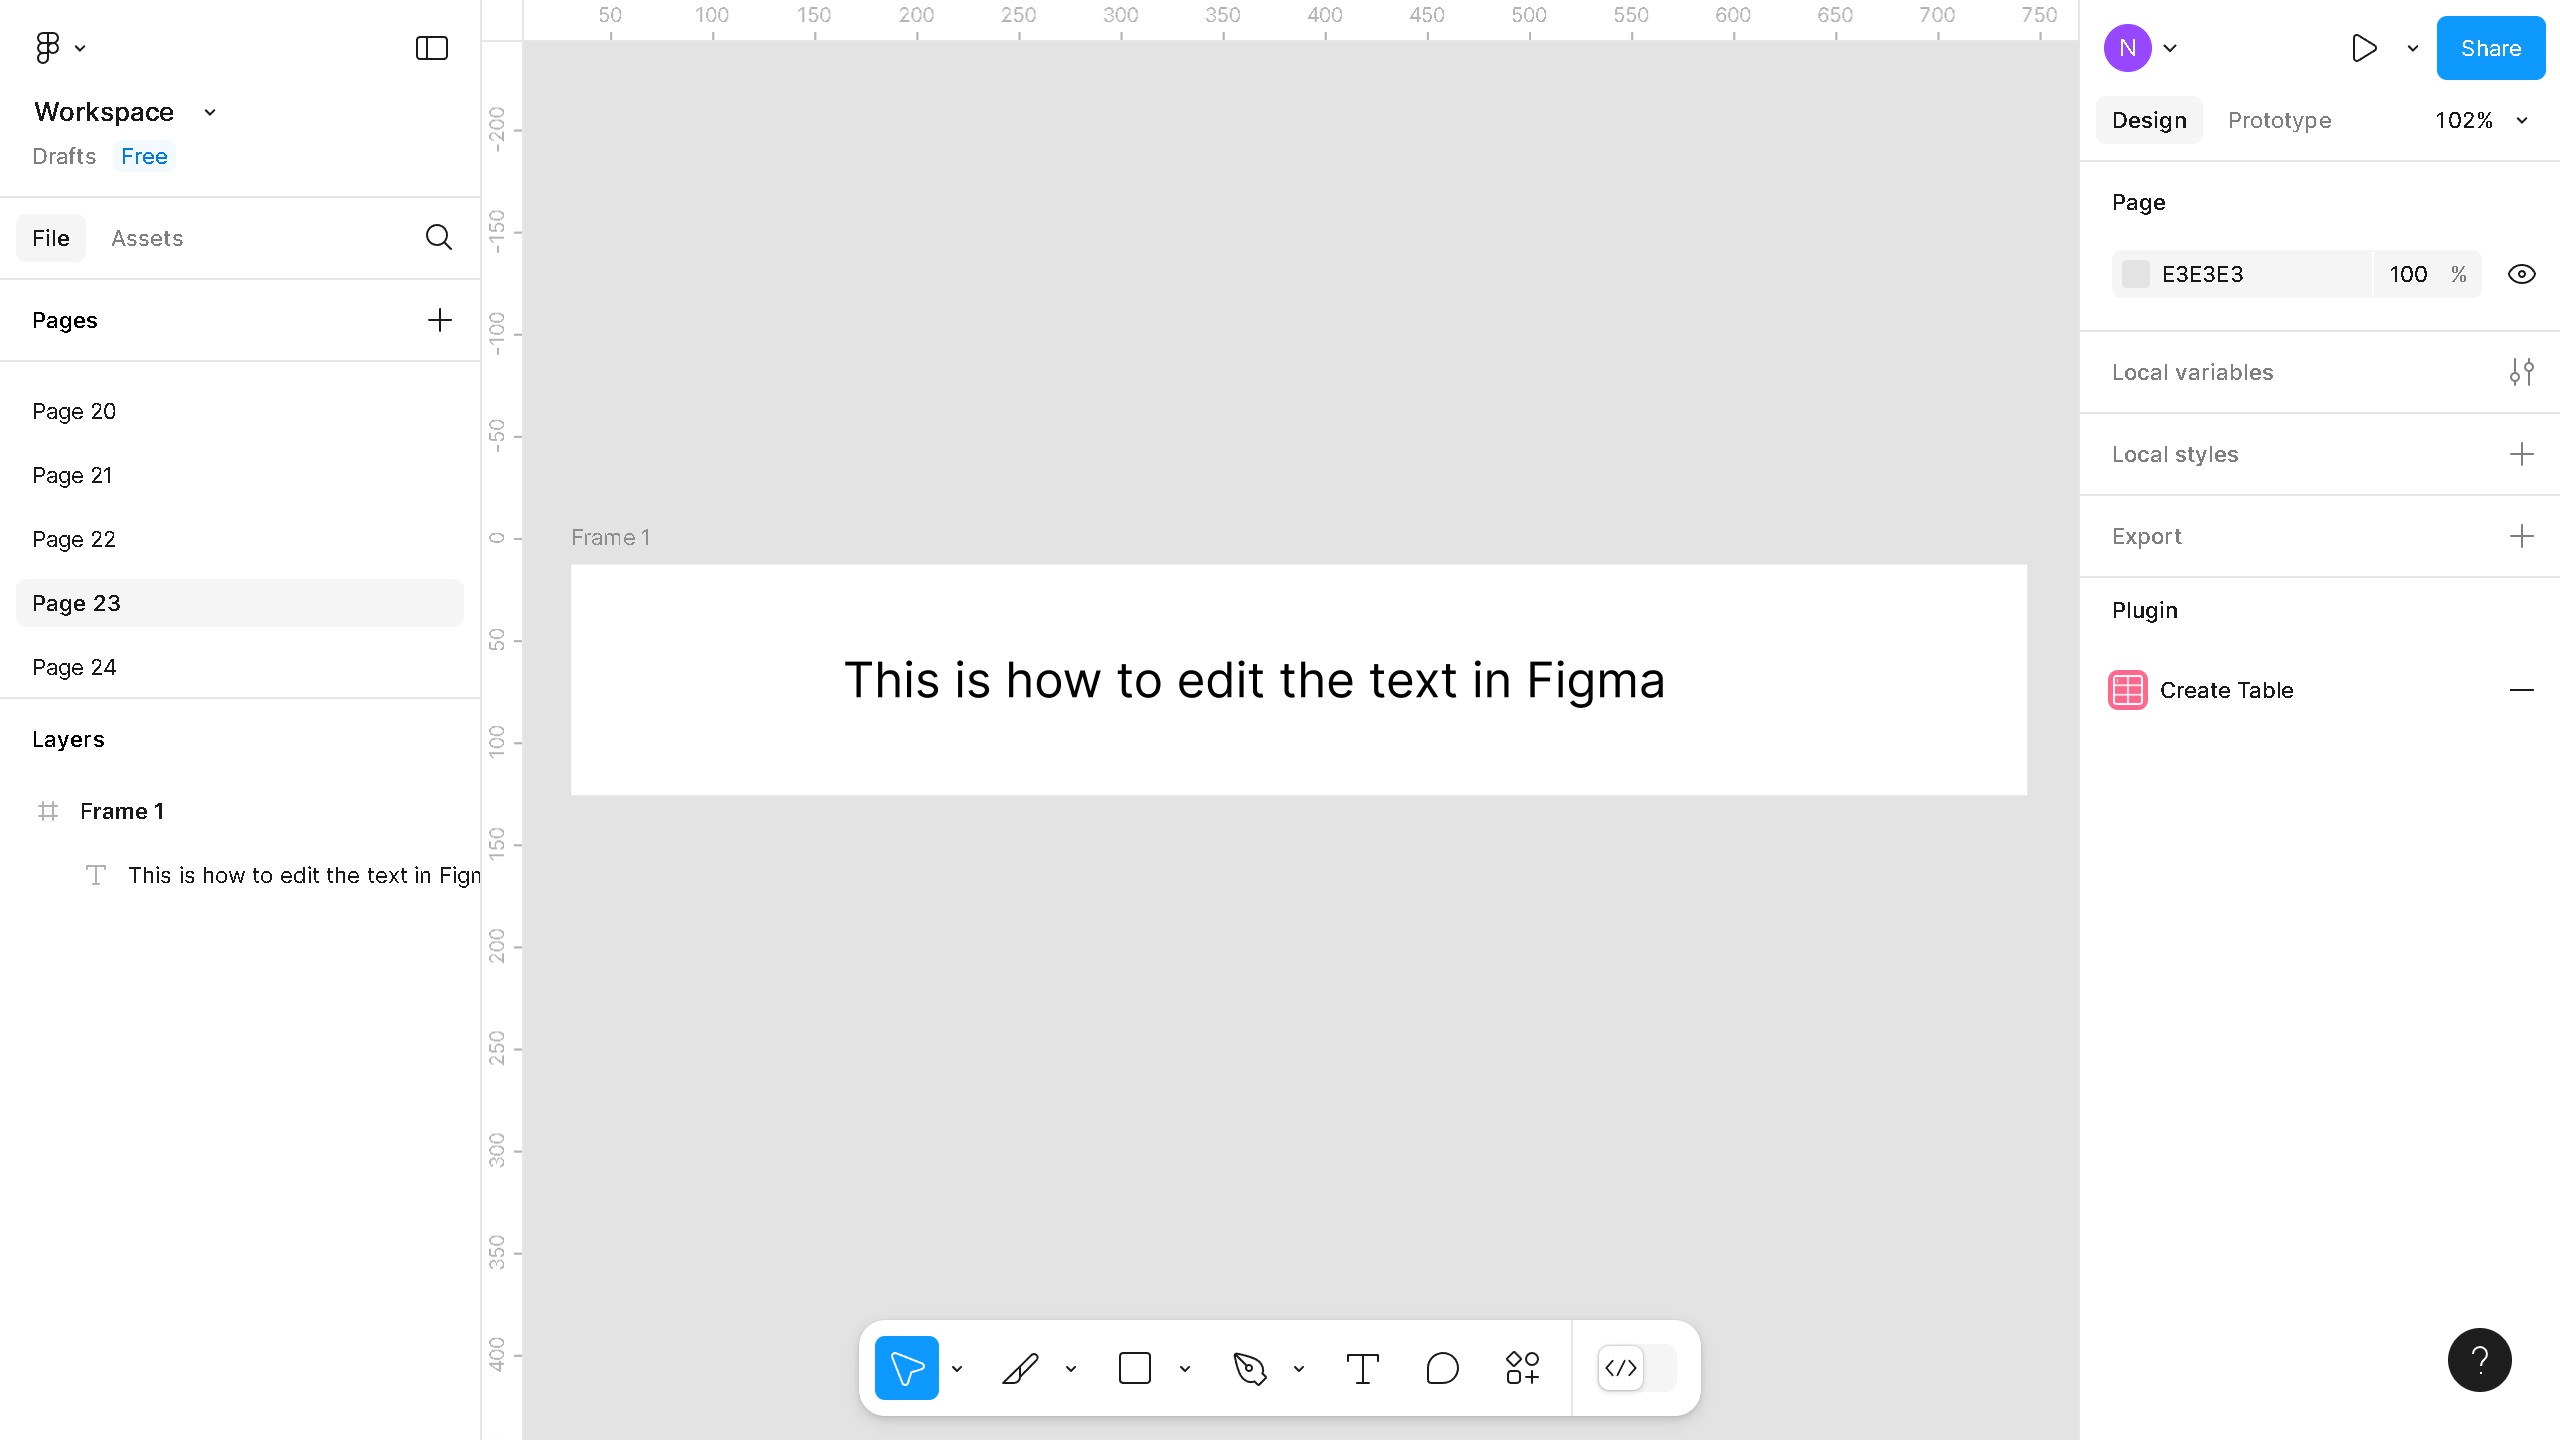
Task: Toggle page background color visibility
Action: click(2521, 273)
